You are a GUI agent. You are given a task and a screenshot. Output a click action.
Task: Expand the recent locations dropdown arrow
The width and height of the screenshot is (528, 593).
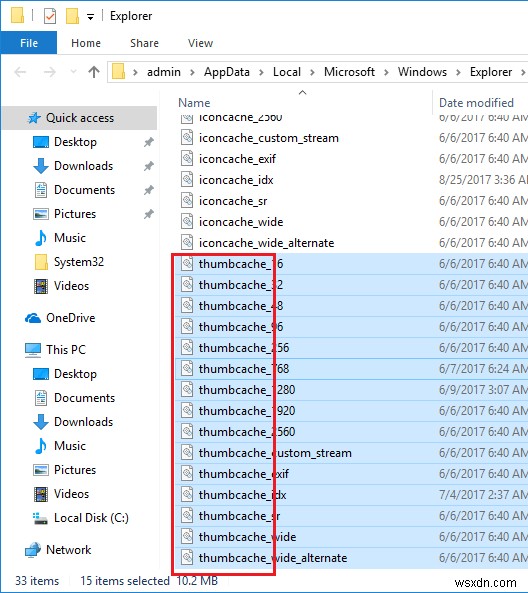point(73,71)
